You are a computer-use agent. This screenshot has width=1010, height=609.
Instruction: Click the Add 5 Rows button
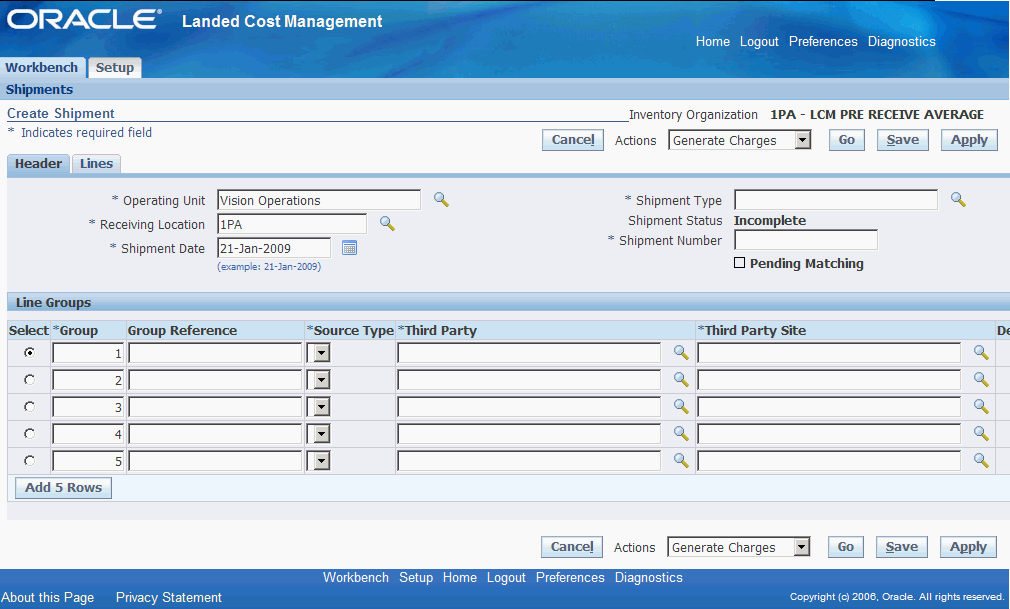click(63, 488)
